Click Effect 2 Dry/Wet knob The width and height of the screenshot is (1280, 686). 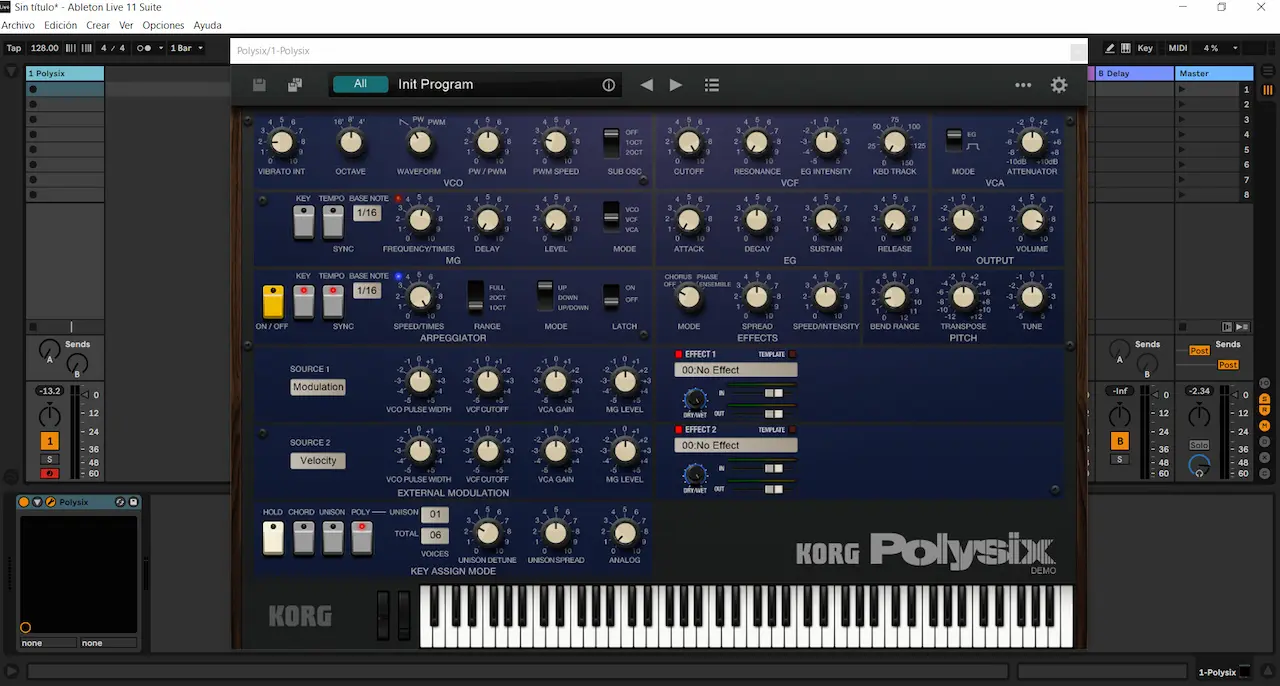tap(694, 475)
